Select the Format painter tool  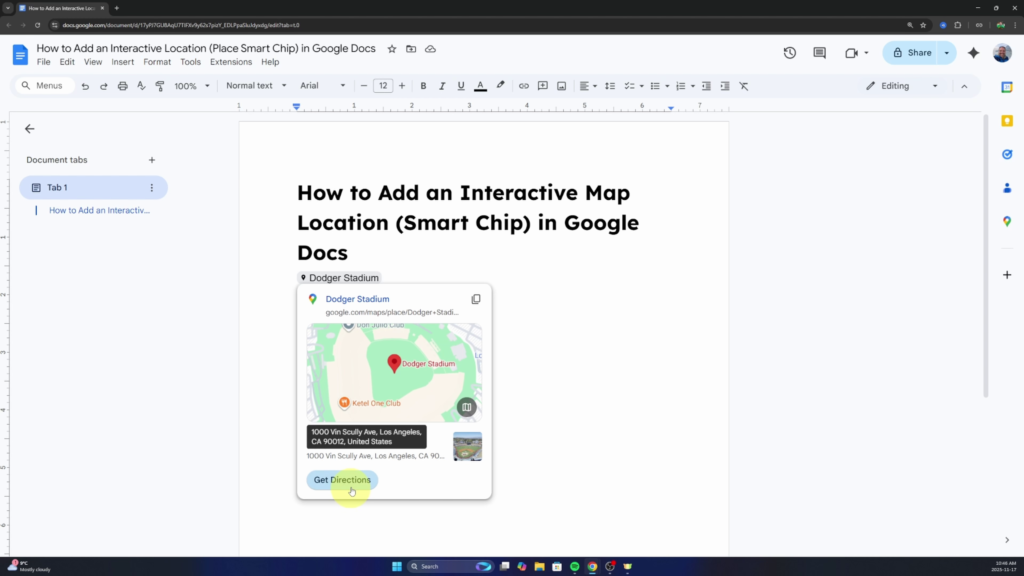tap(160, 85)
